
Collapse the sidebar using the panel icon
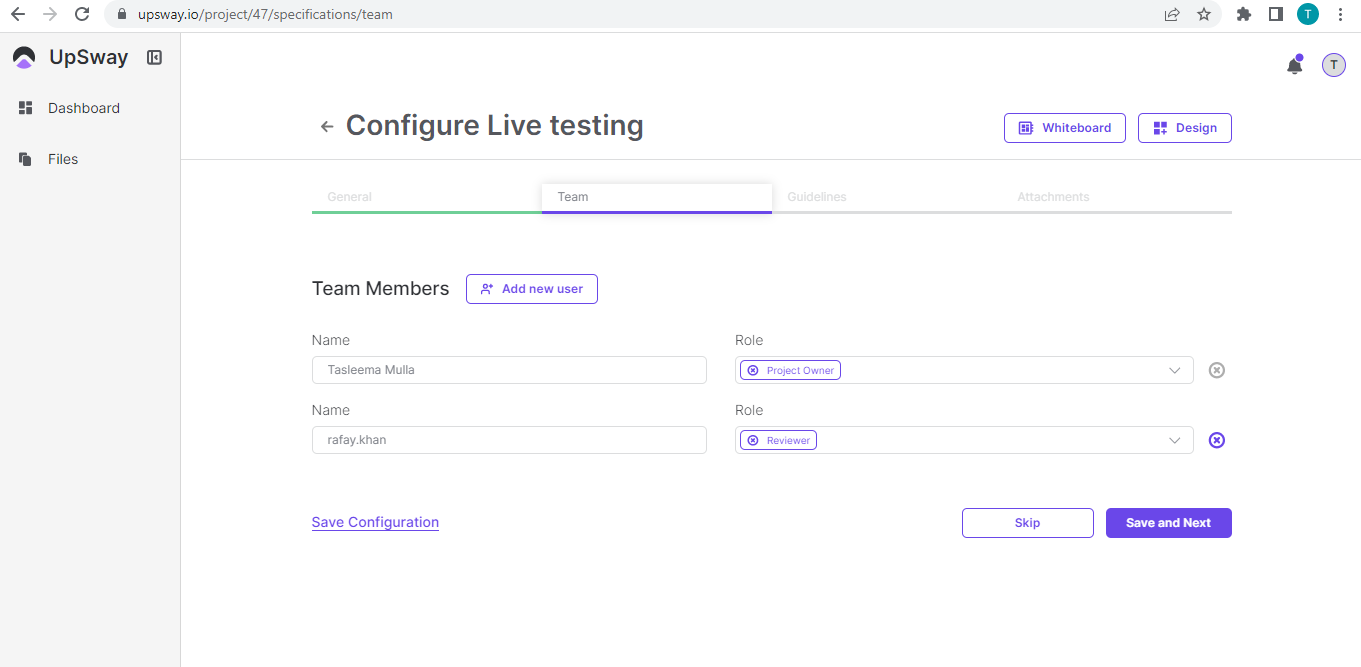point(154,58)
